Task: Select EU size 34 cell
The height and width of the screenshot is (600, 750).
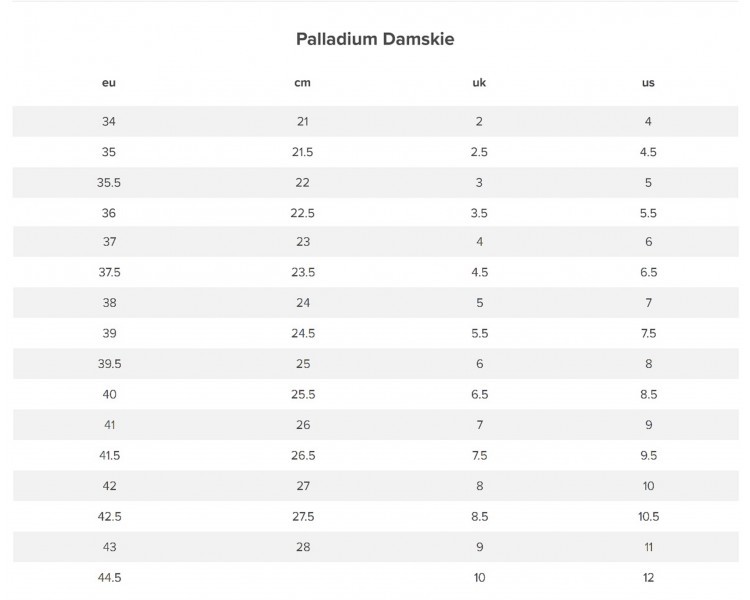Action: [x=109, y=121]
